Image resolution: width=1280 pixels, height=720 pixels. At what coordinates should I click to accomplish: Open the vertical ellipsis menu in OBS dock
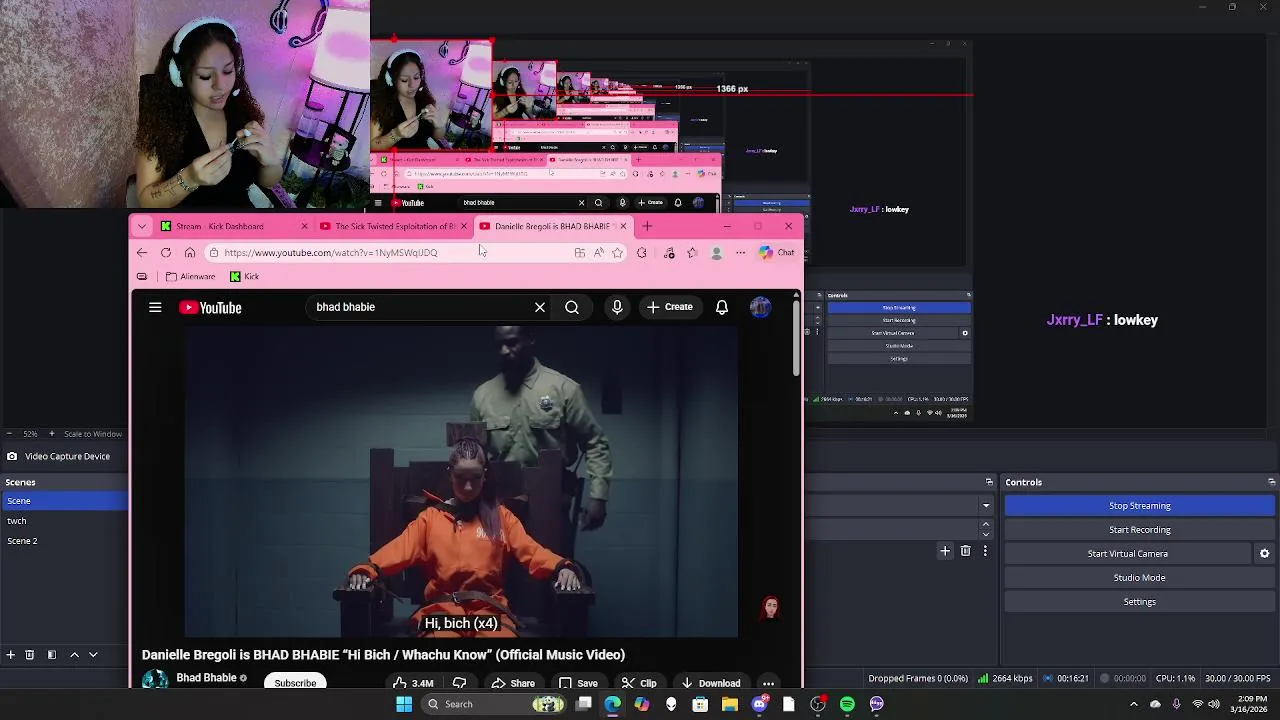coord(985,551)
